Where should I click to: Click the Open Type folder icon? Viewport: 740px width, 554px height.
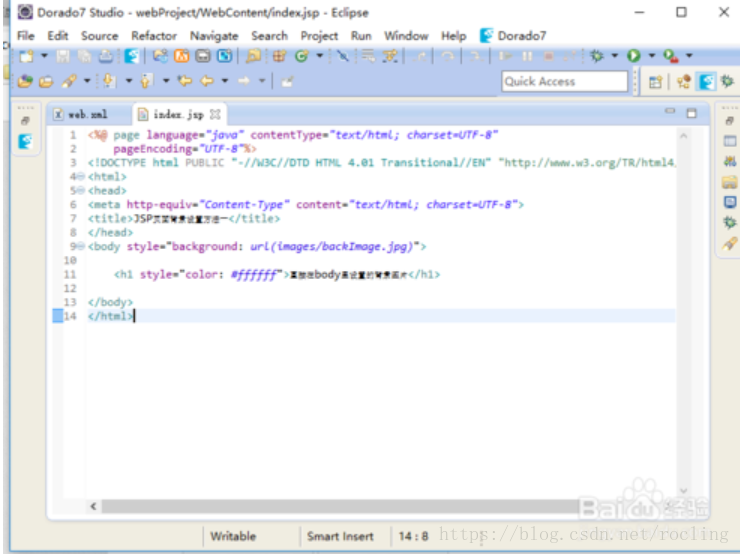pos(253,56)
